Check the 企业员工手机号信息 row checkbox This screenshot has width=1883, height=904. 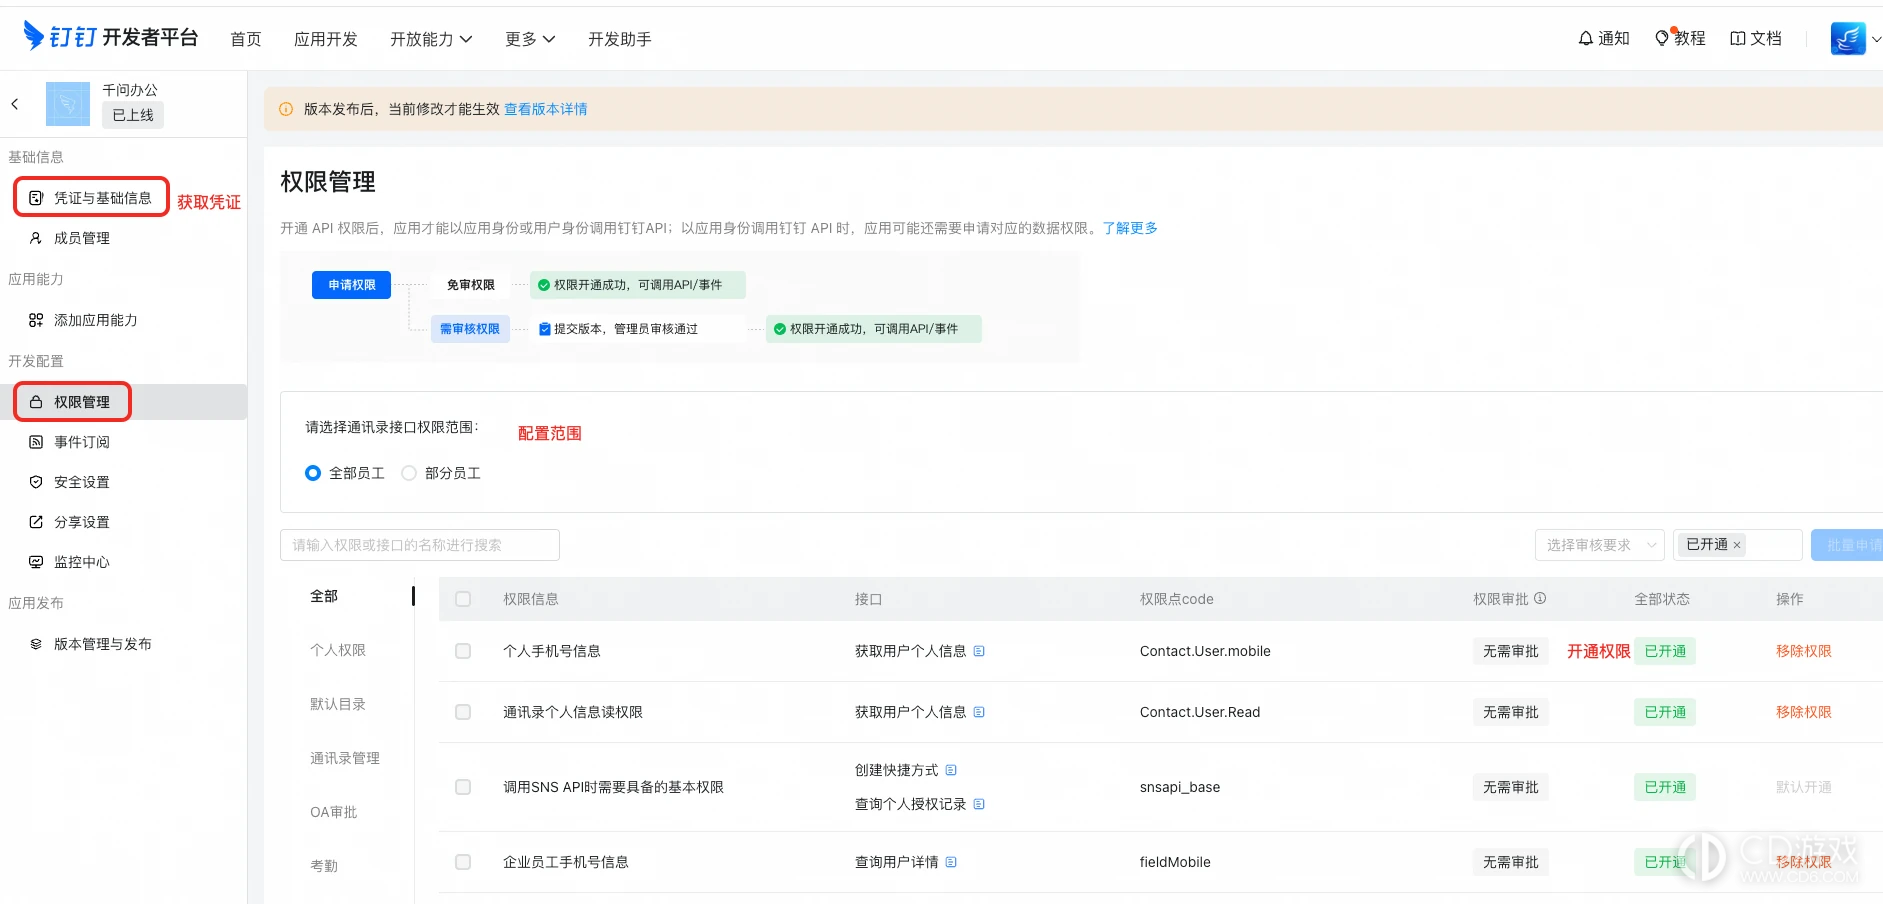(463, 862)
